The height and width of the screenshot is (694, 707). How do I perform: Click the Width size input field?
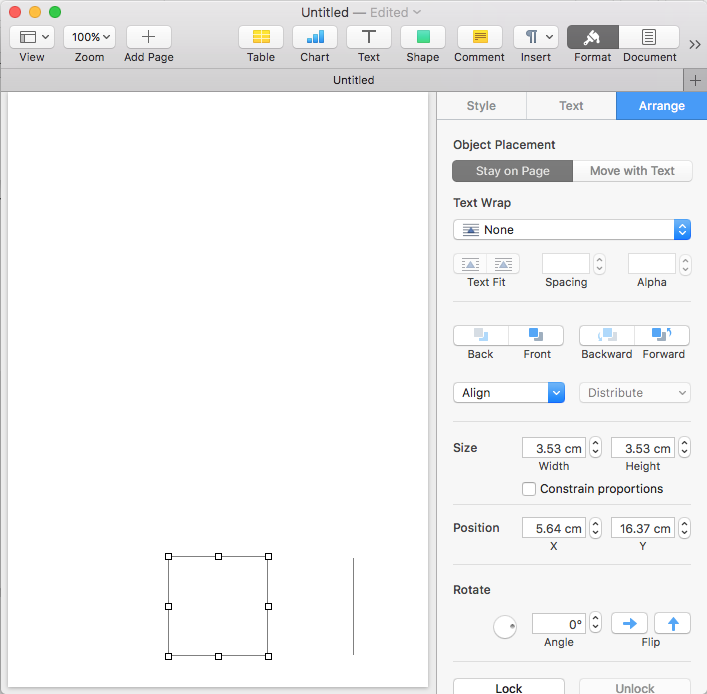pyautogui.click(x=553, y=448)
